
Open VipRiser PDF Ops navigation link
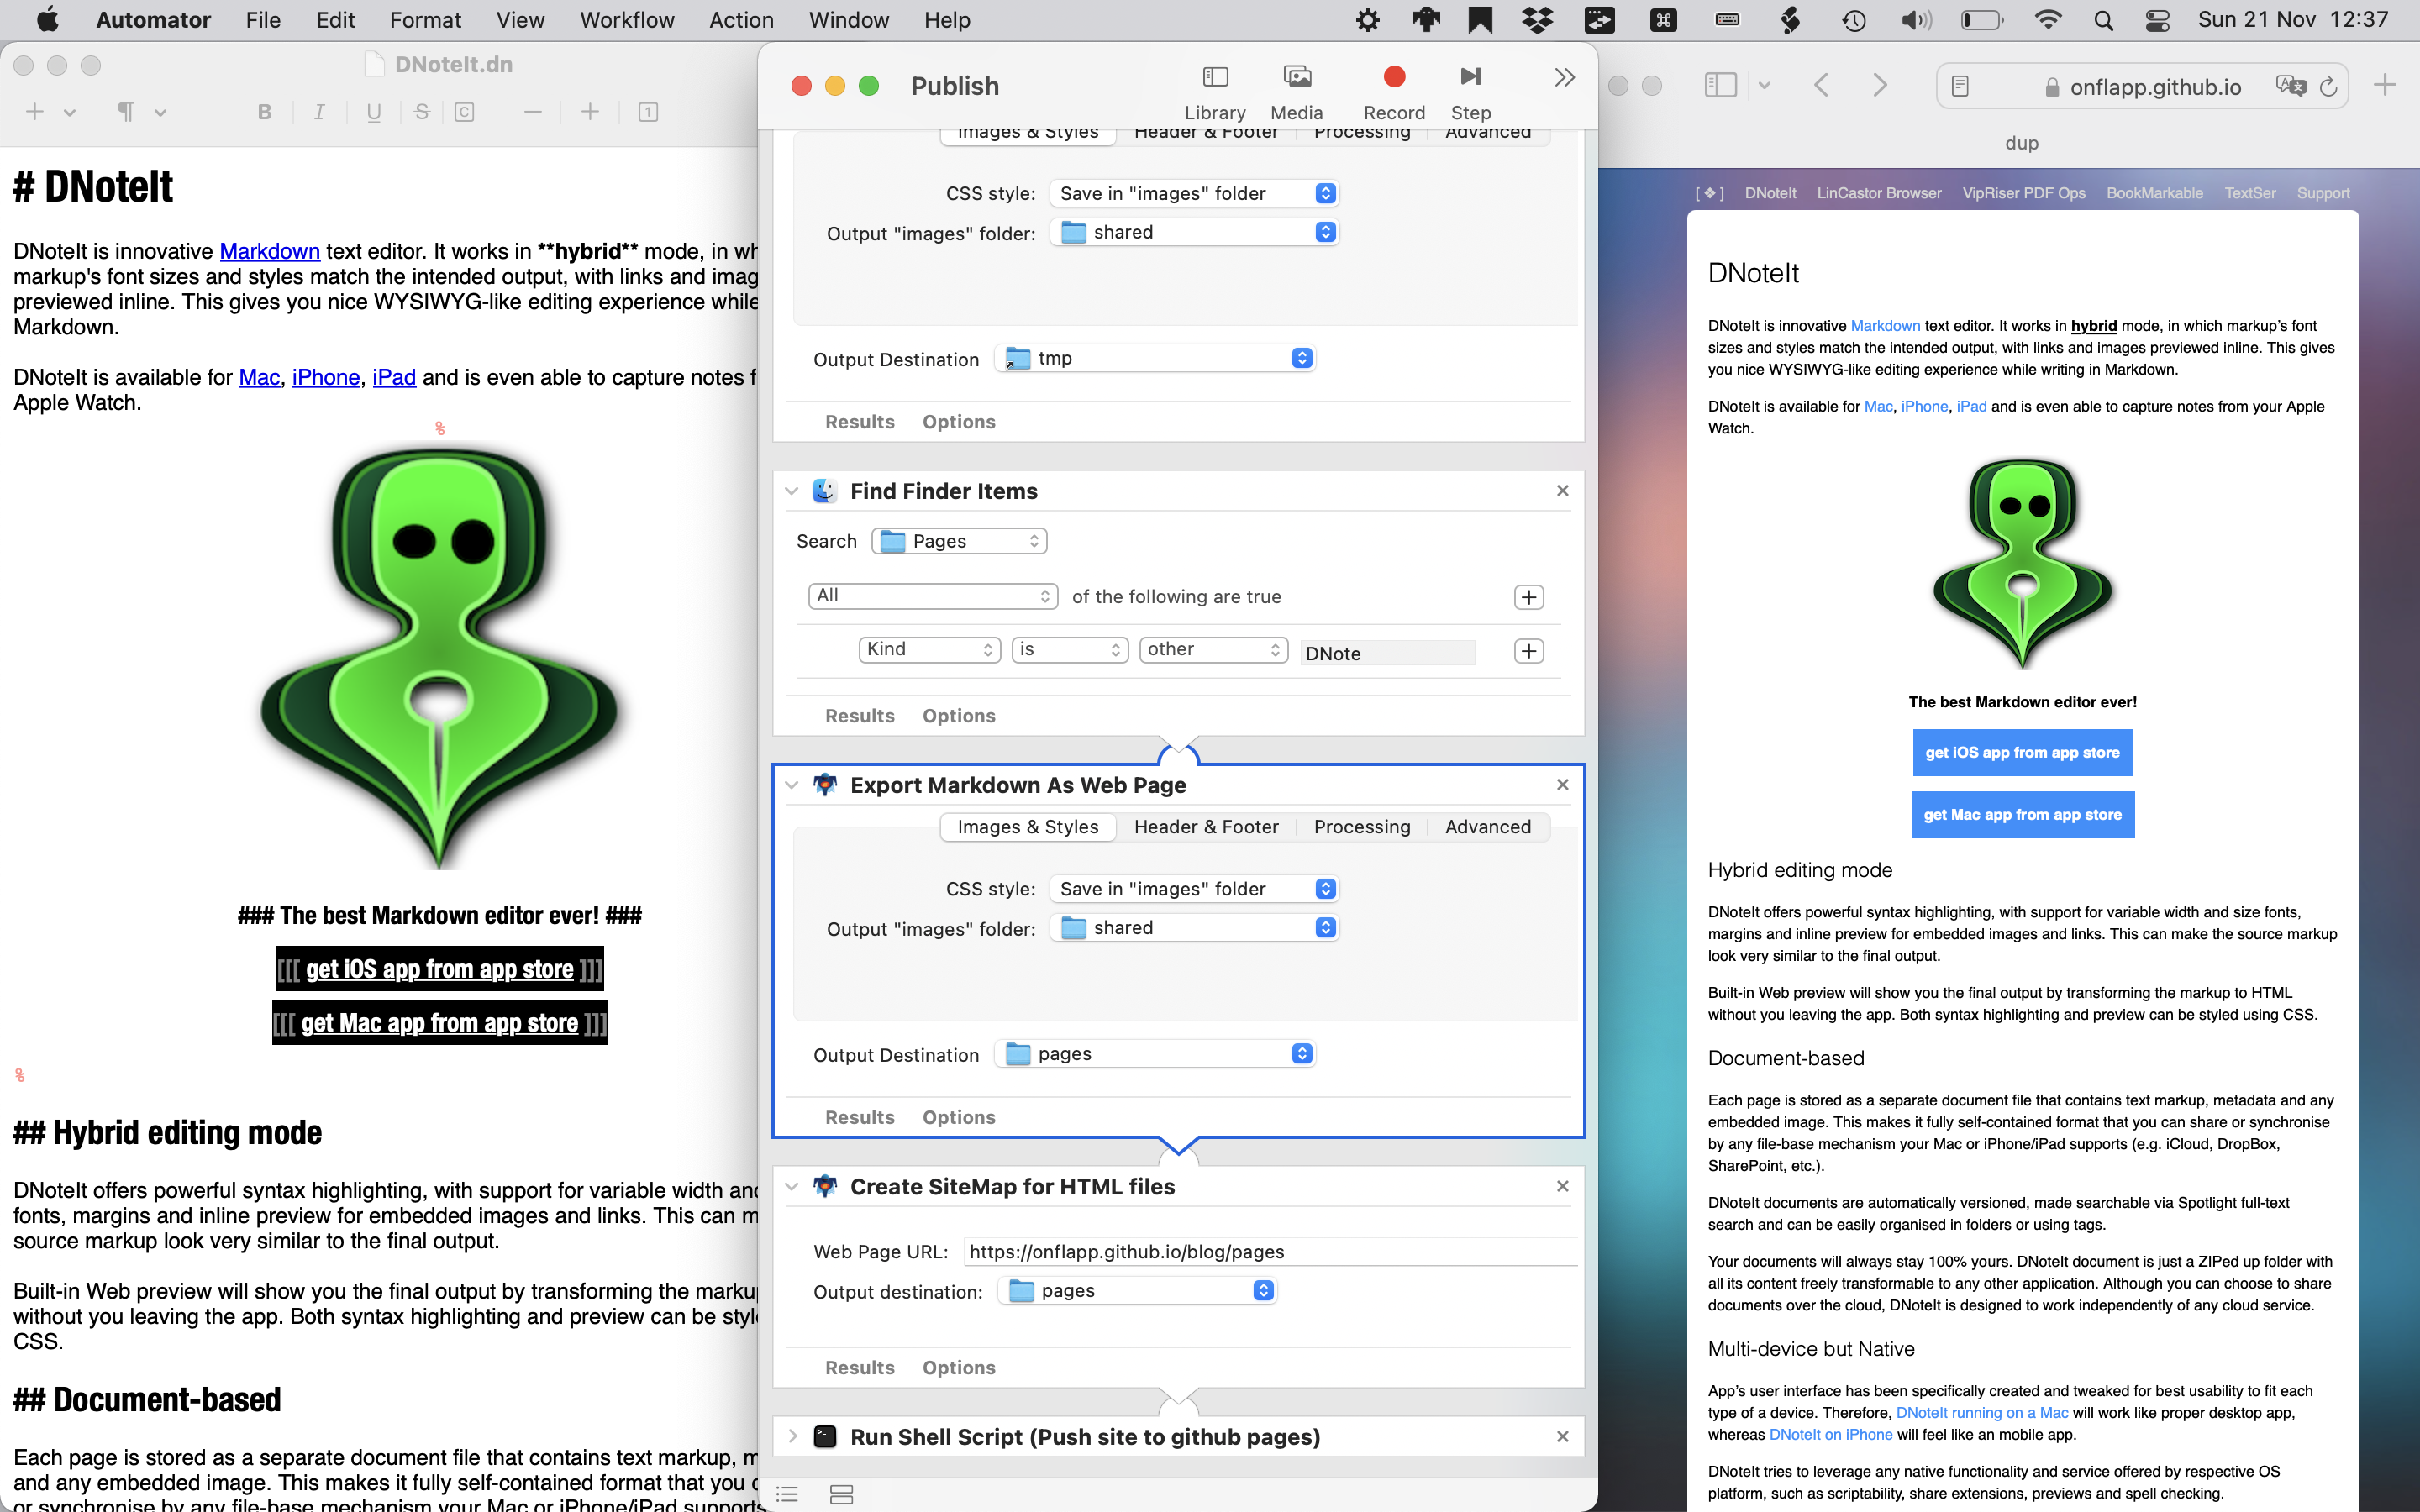(x=2024, y=193)
